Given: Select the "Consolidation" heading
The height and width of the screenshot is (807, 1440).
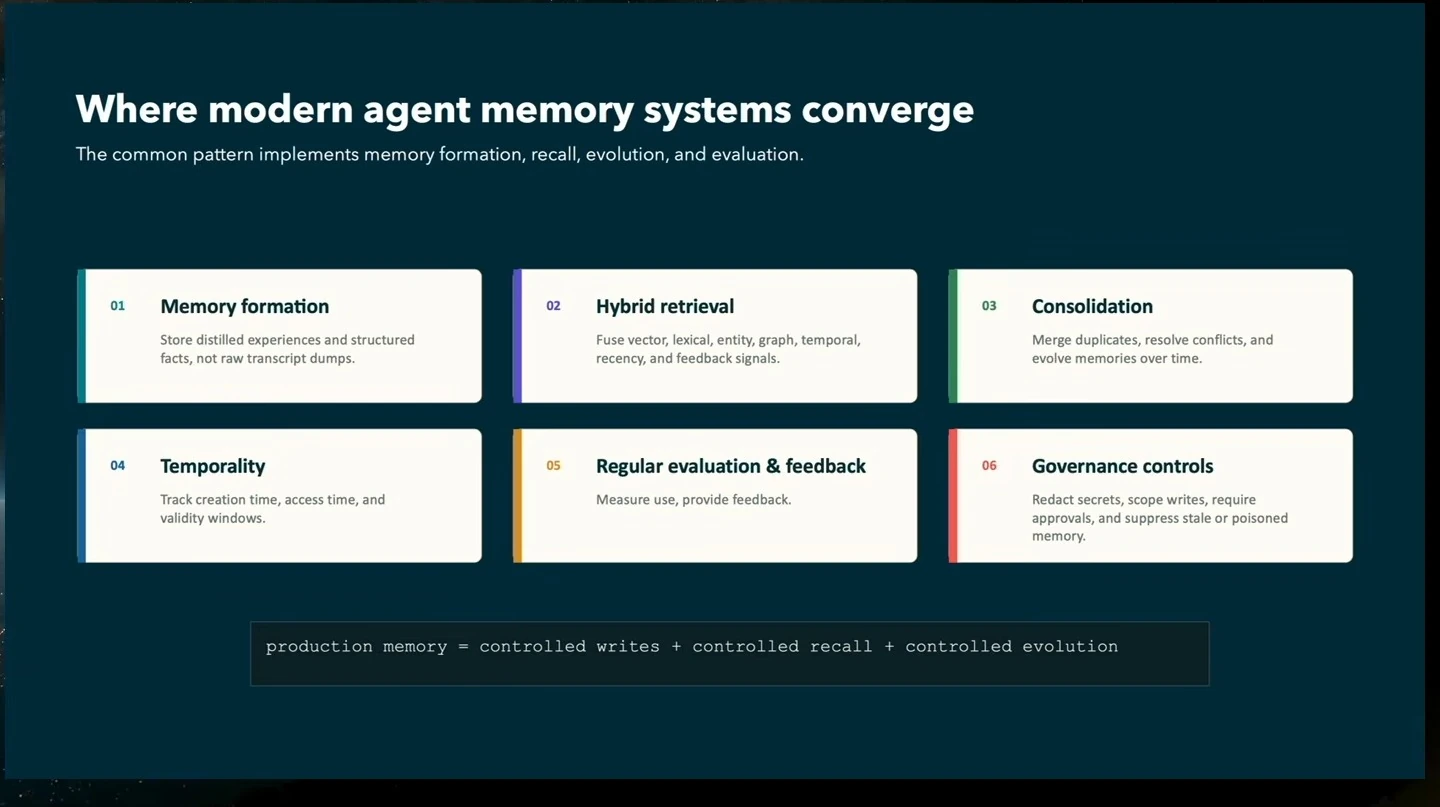Looking at the screenshot, I should [x=1092, y=306].
